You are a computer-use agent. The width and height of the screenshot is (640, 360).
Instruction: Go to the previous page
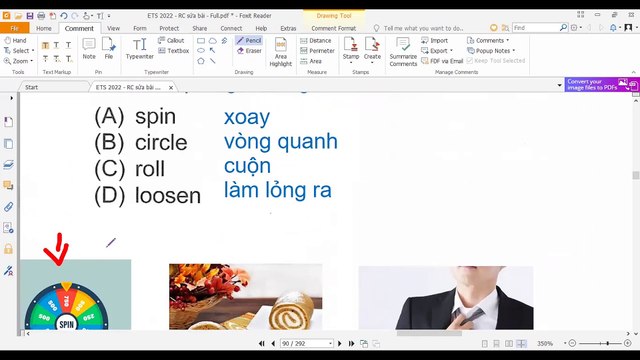273,344
